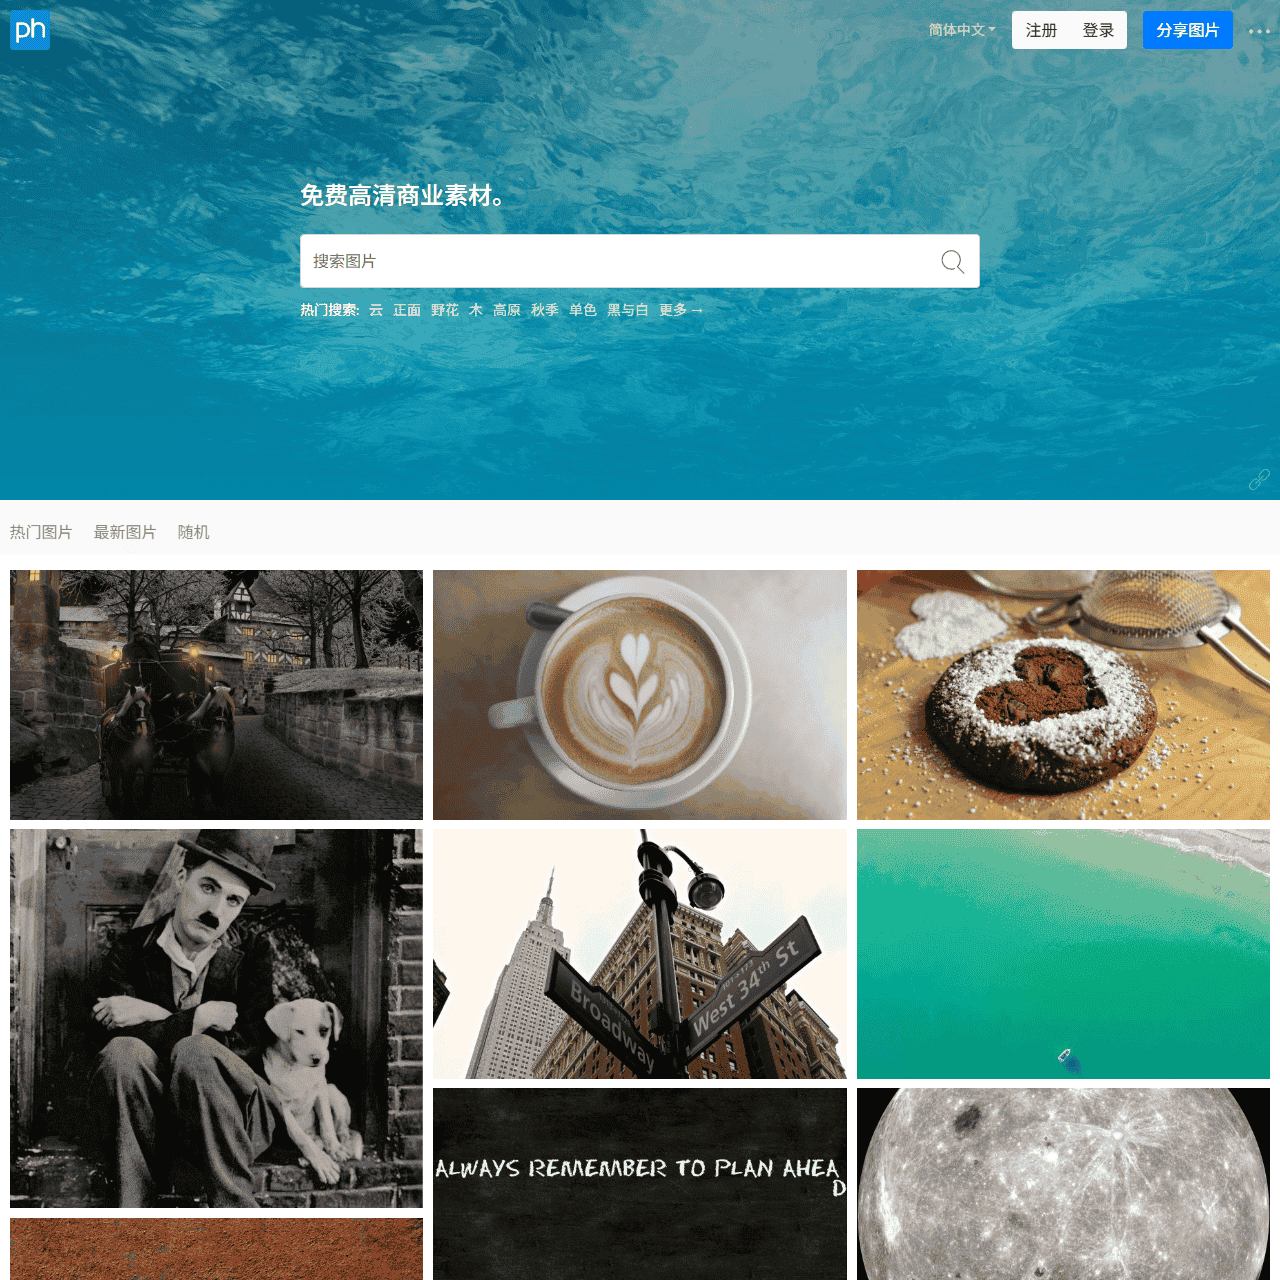Open the full moon photo
This screenshot has height=1280, width=1280.
tap(1063, 1184)
